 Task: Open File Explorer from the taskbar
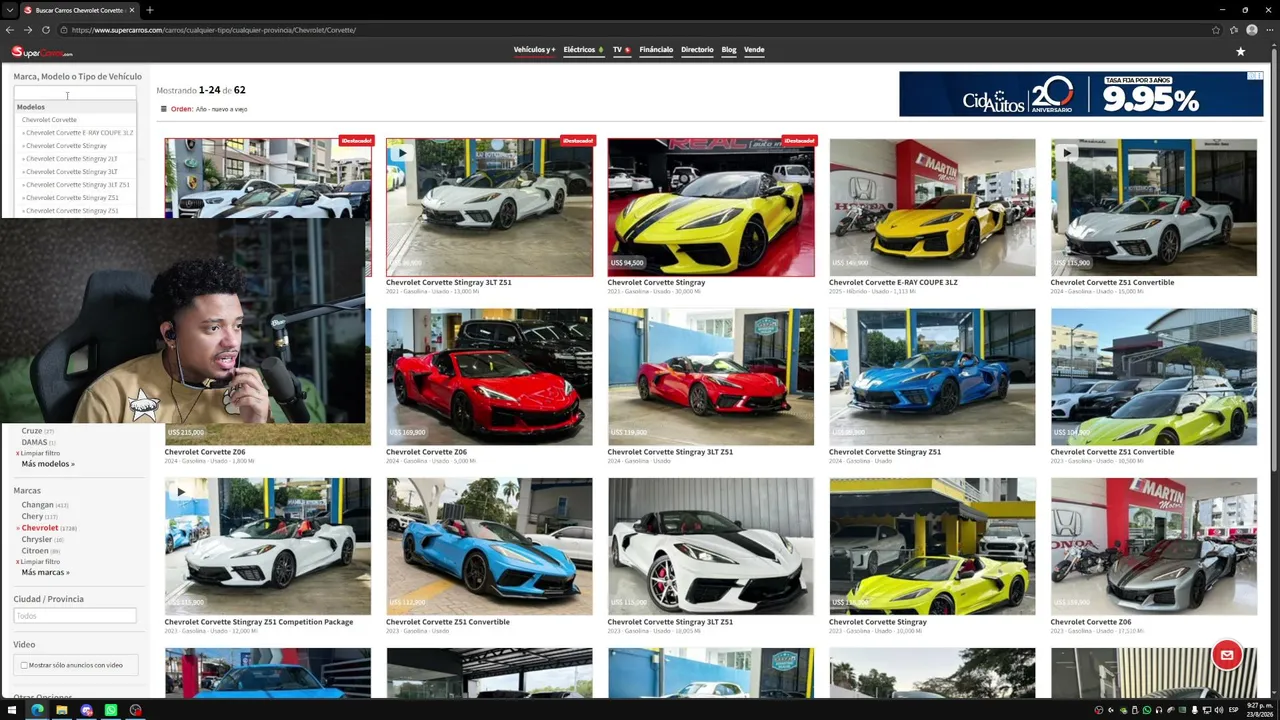point(62,711)
